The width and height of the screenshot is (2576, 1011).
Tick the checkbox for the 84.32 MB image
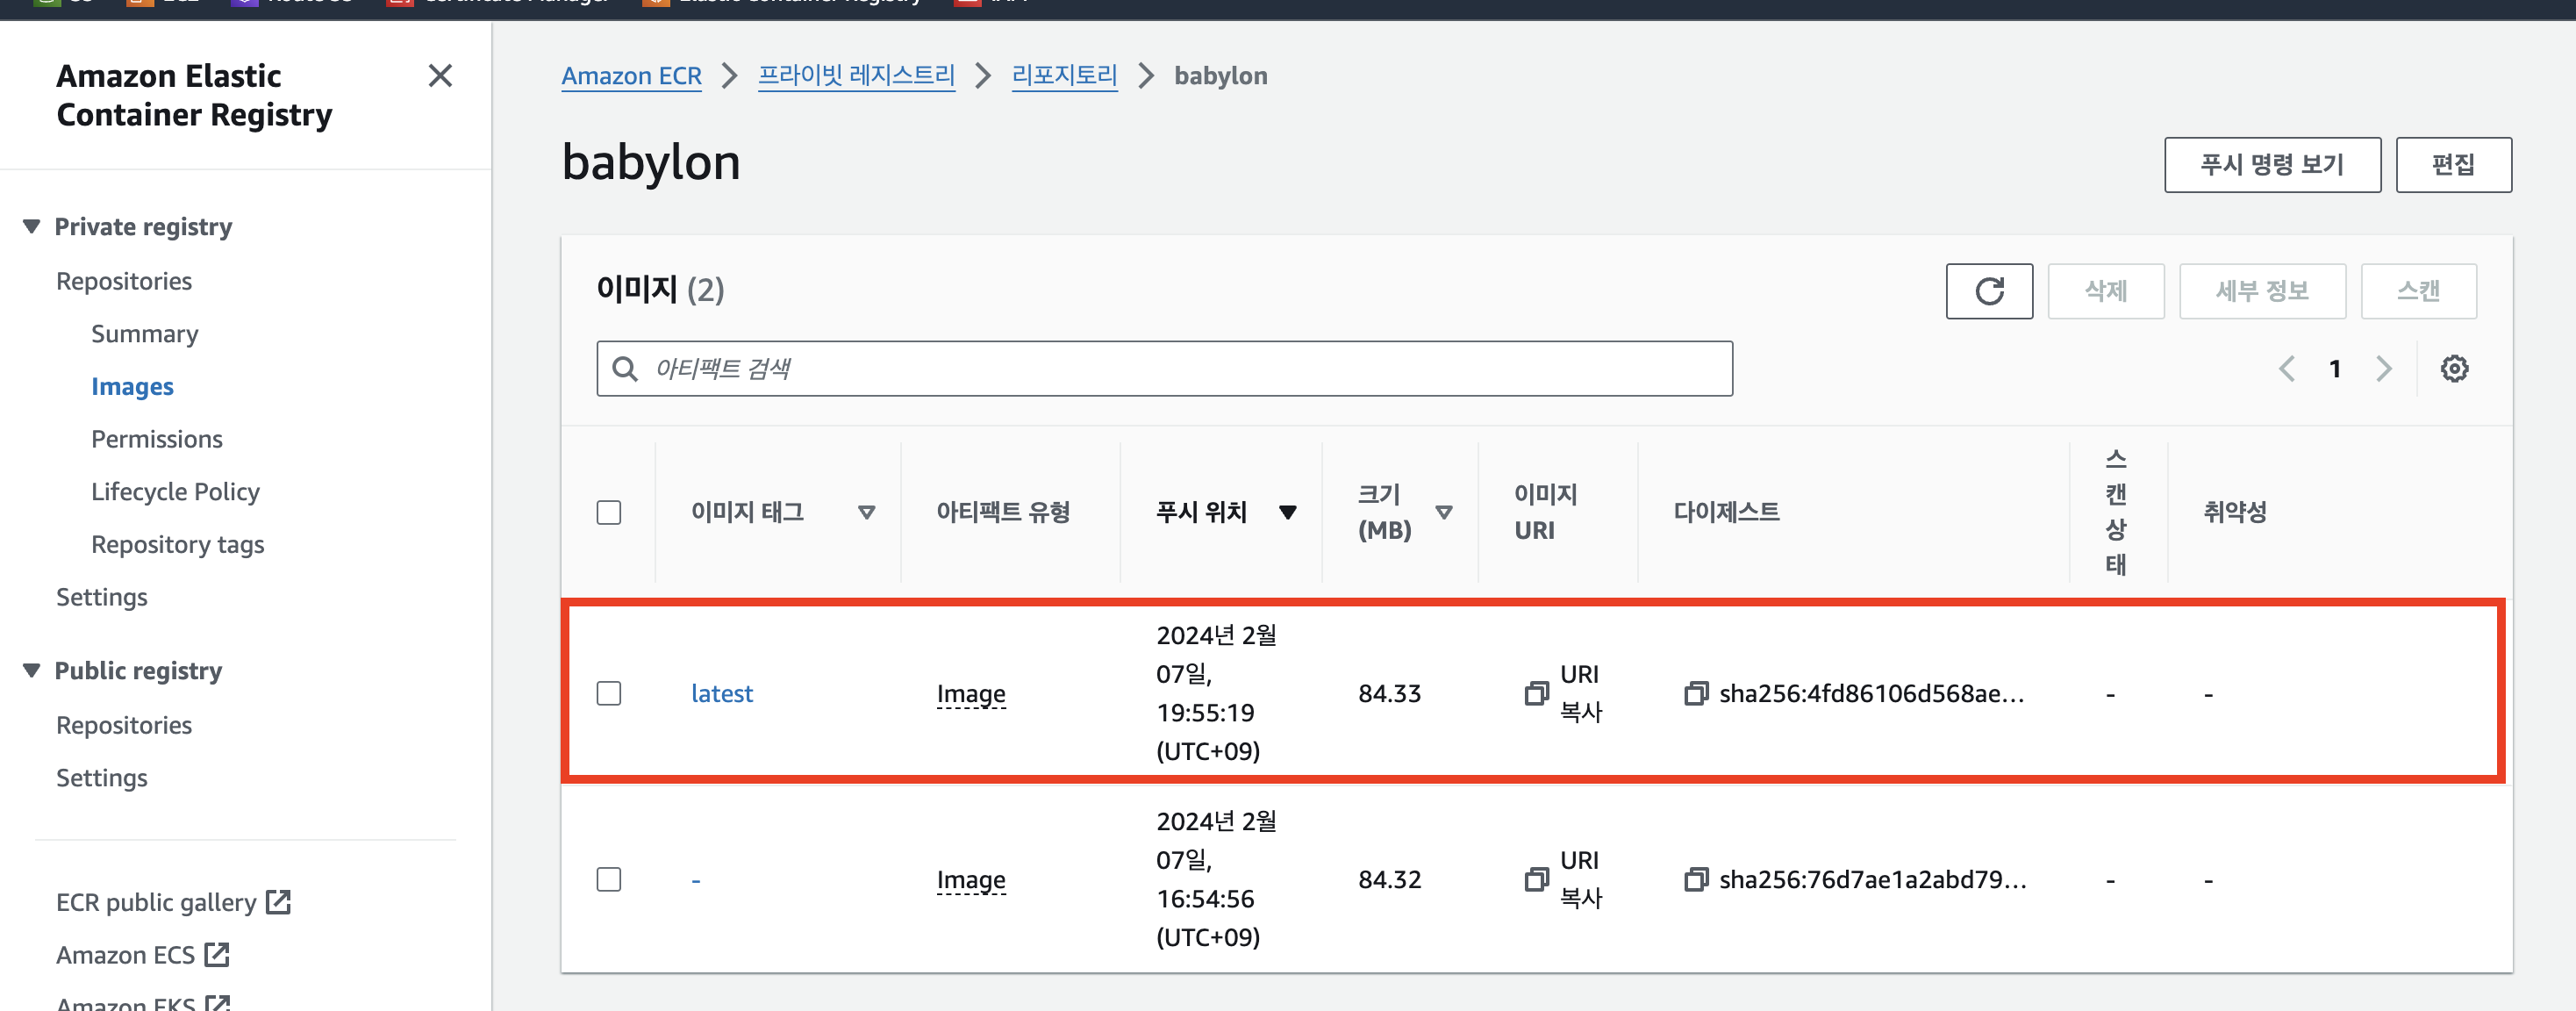[x=608, y=879]
